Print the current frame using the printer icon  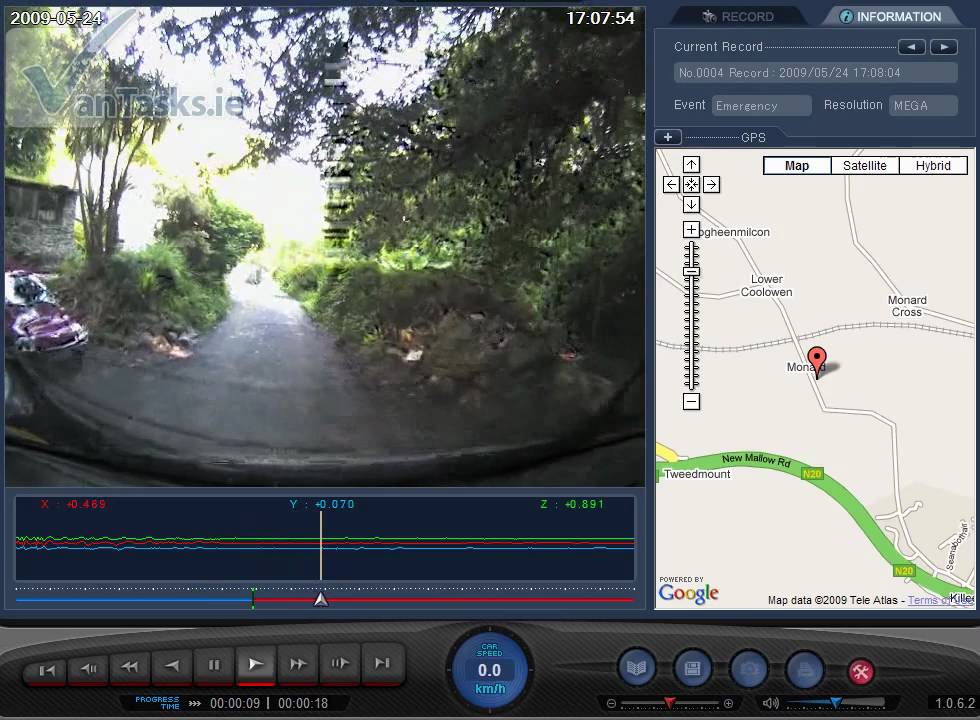click(805, 670)
